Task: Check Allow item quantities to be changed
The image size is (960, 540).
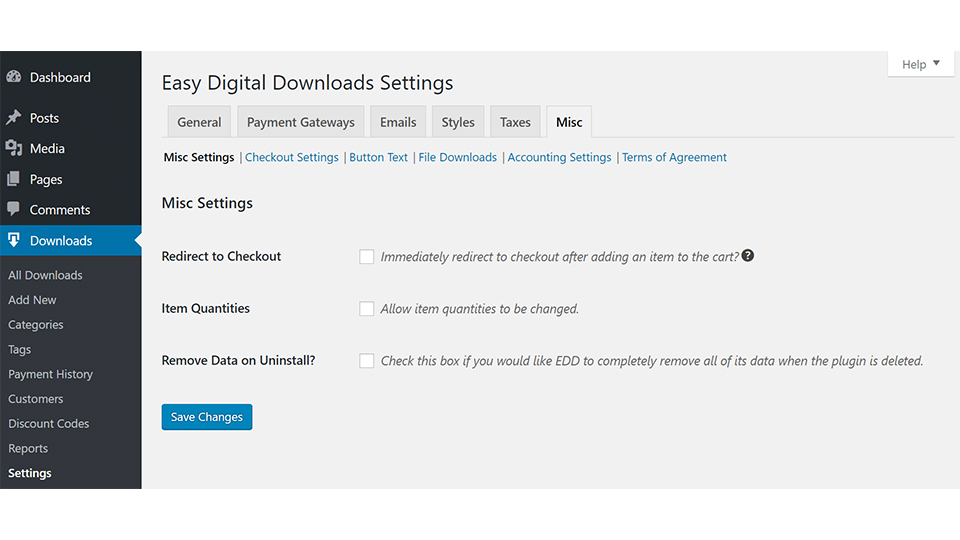Action: pyautogui.click(x=366, y=309)
